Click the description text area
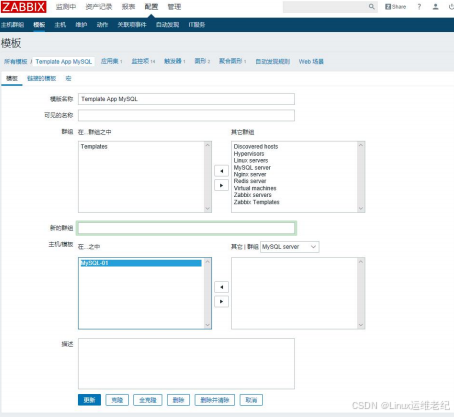The image size is (454, 417). click(186, 364)
